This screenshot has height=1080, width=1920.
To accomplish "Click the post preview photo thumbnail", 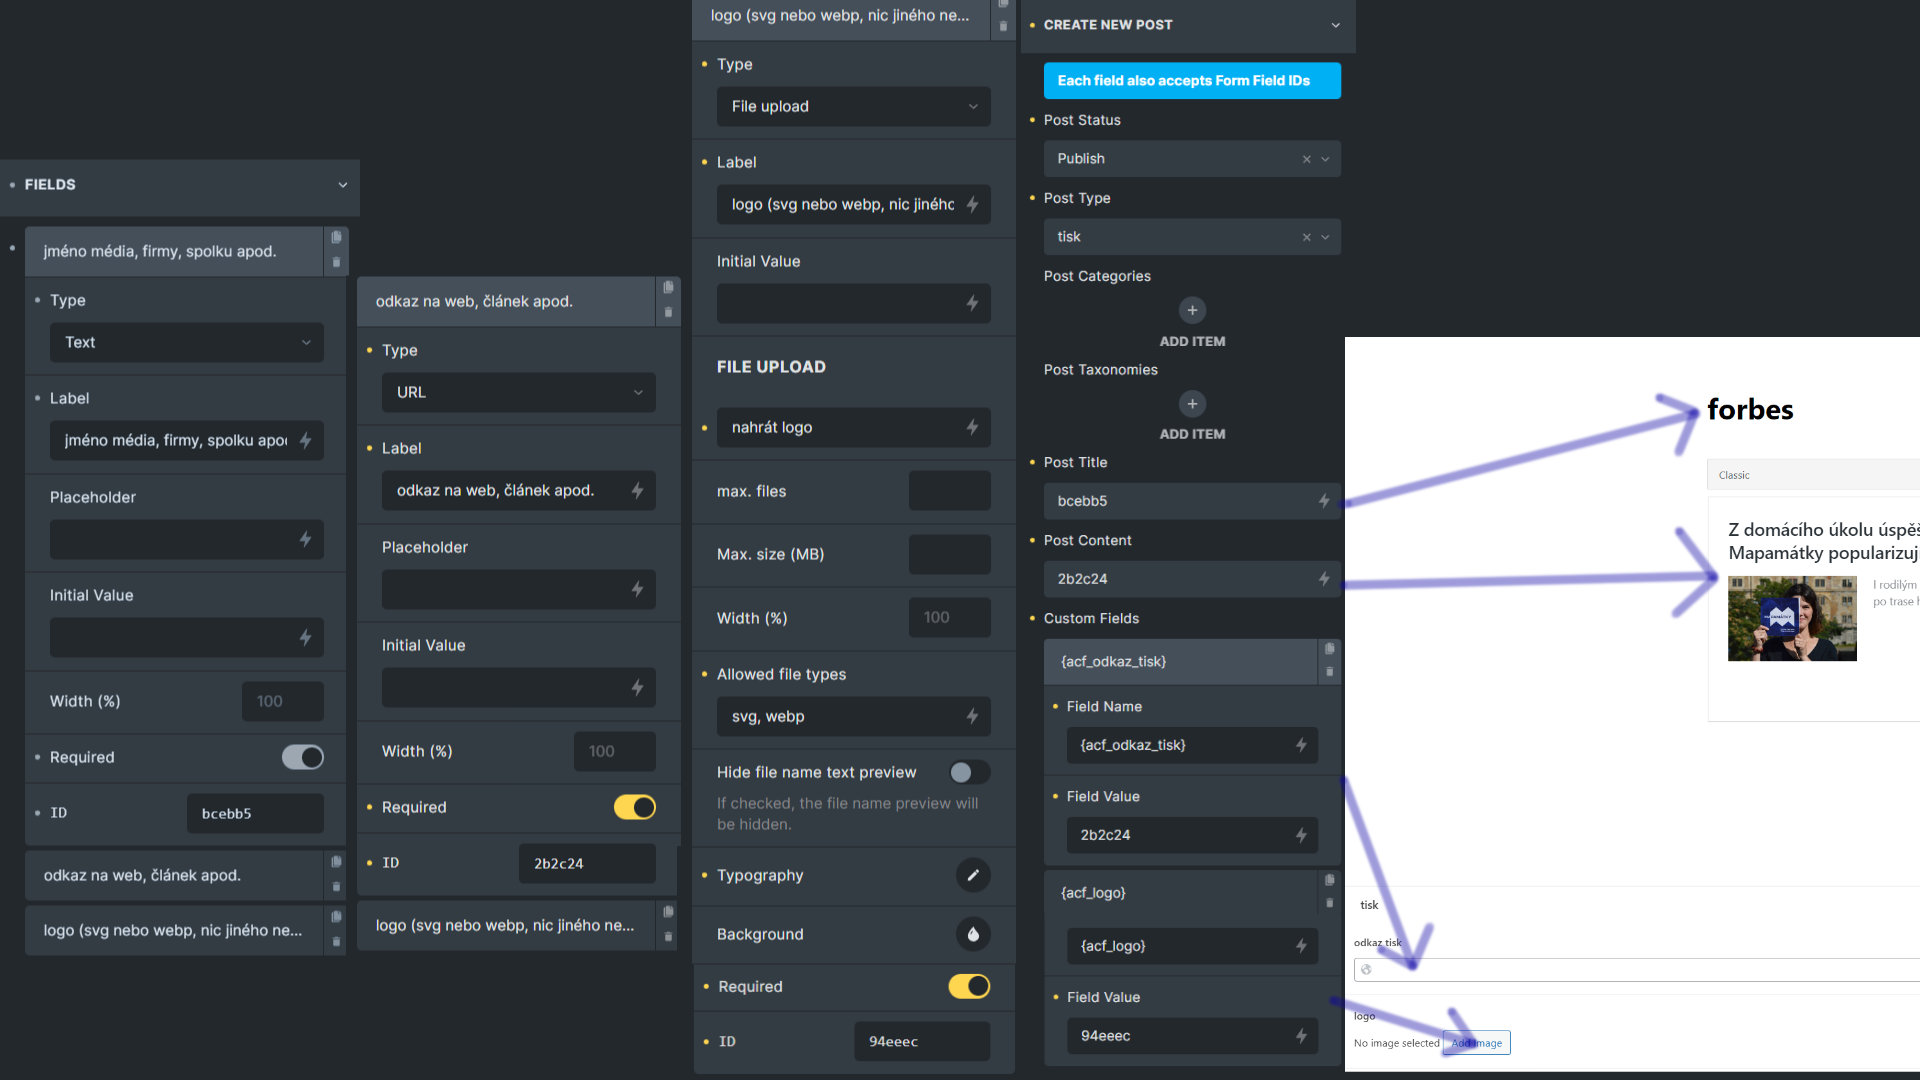I will (1791, 619).
